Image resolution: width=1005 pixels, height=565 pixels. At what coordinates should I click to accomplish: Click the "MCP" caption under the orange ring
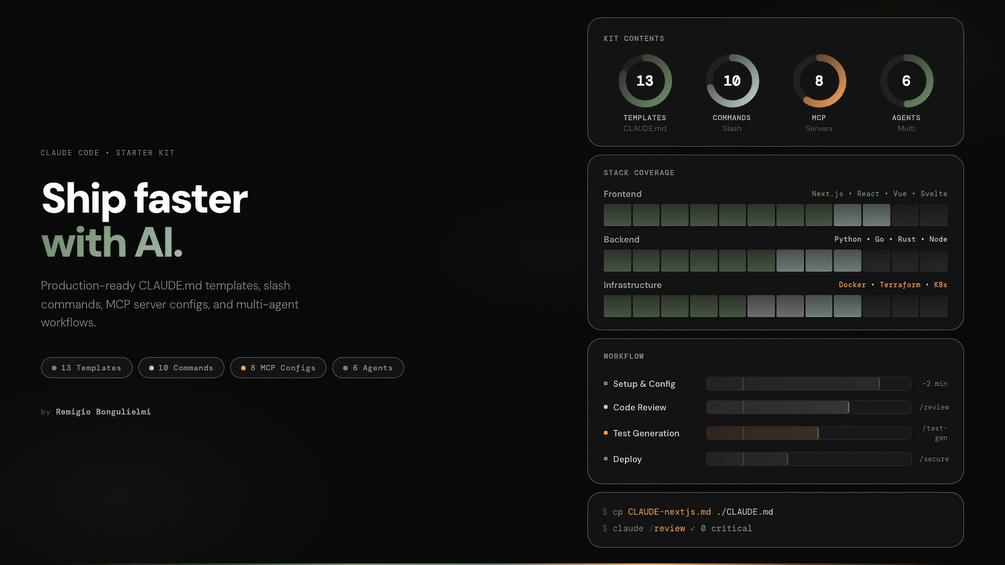click(x=819, y=118)
